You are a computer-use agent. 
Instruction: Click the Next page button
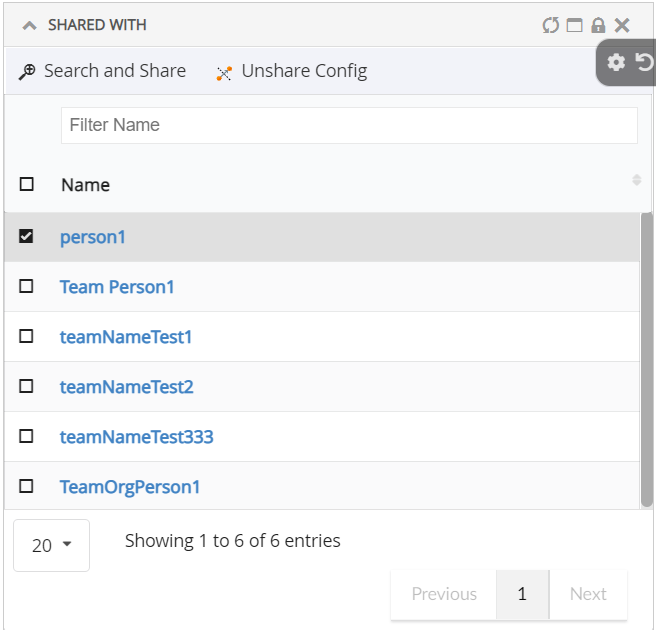pos(588,594)
